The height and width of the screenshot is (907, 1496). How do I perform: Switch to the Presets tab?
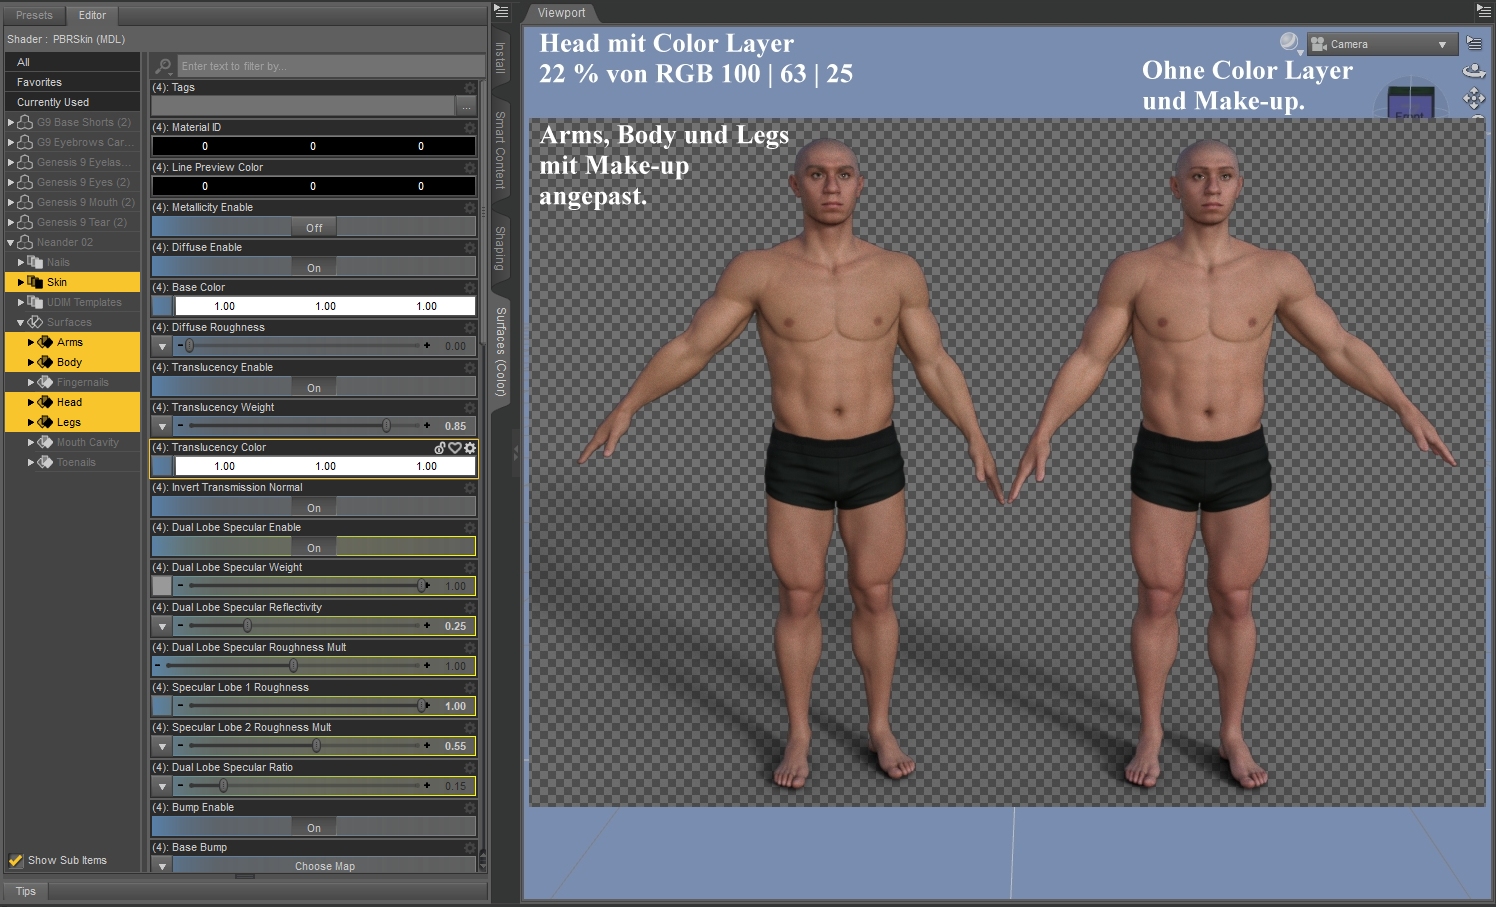(x=34, y=15)
